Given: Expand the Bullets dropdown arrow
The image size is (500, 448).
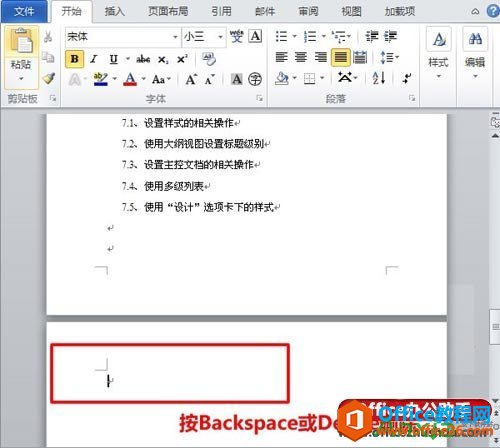Looking at the screenshot, I should 294,36.
